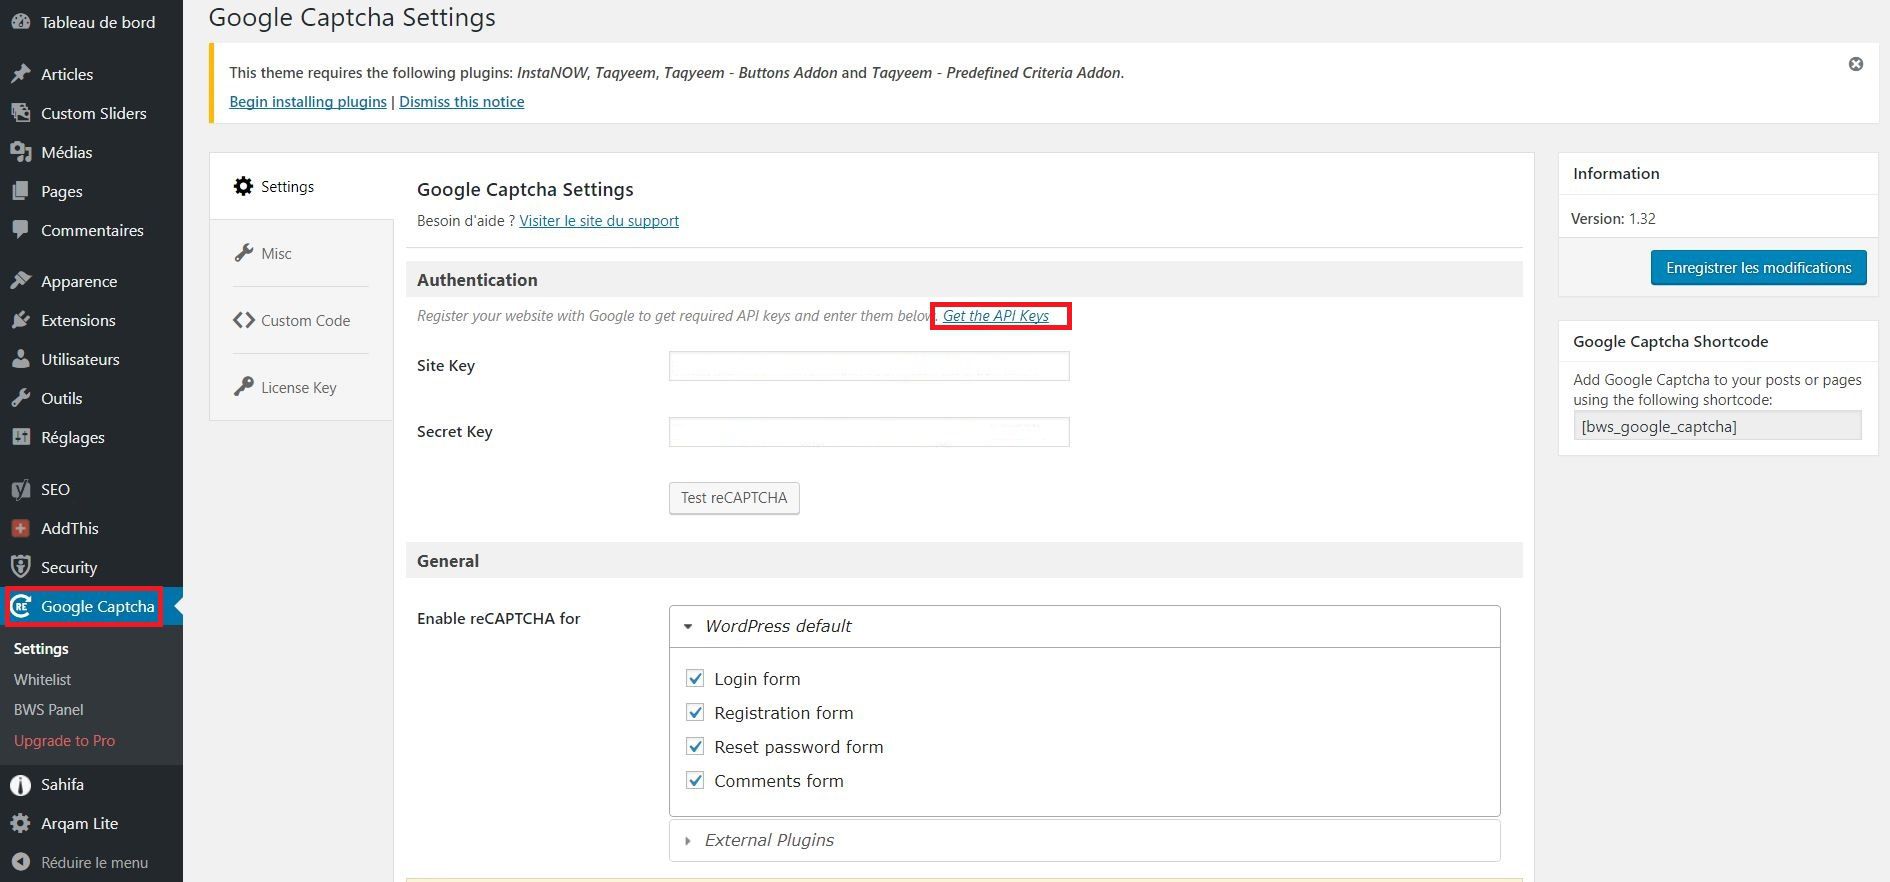This screenshot has width=1890, height=882.
Task: Click the Version: 1.32 text
Action: pyautogui.click(x=1613, y=218)
